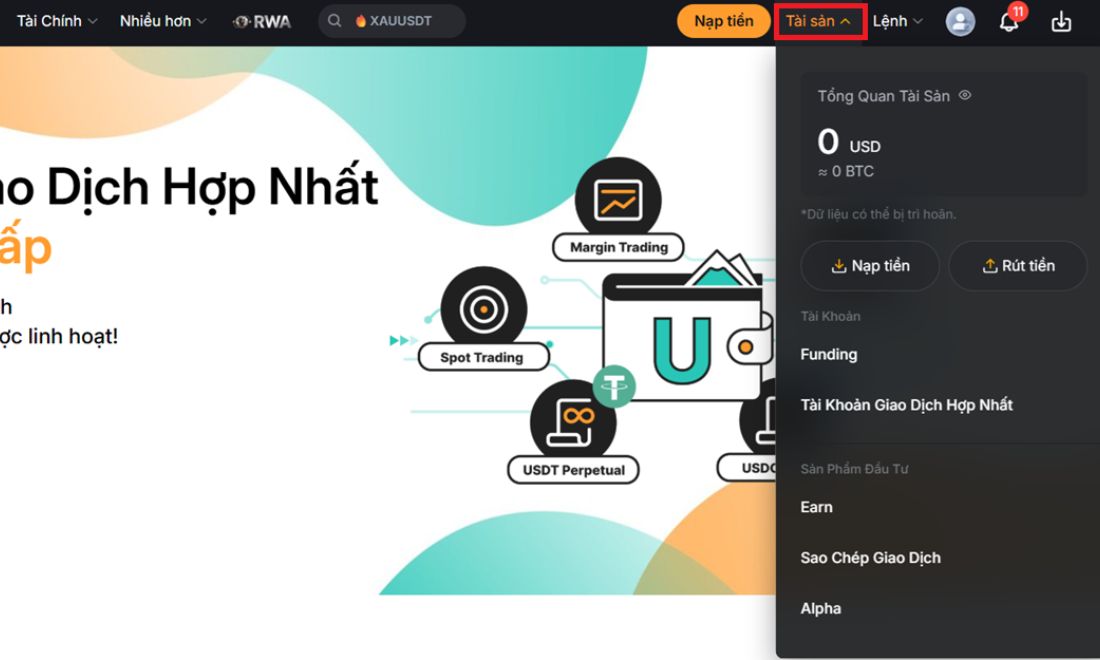
Task: Collapse the Tài sản dropdown
Action: 819,22
